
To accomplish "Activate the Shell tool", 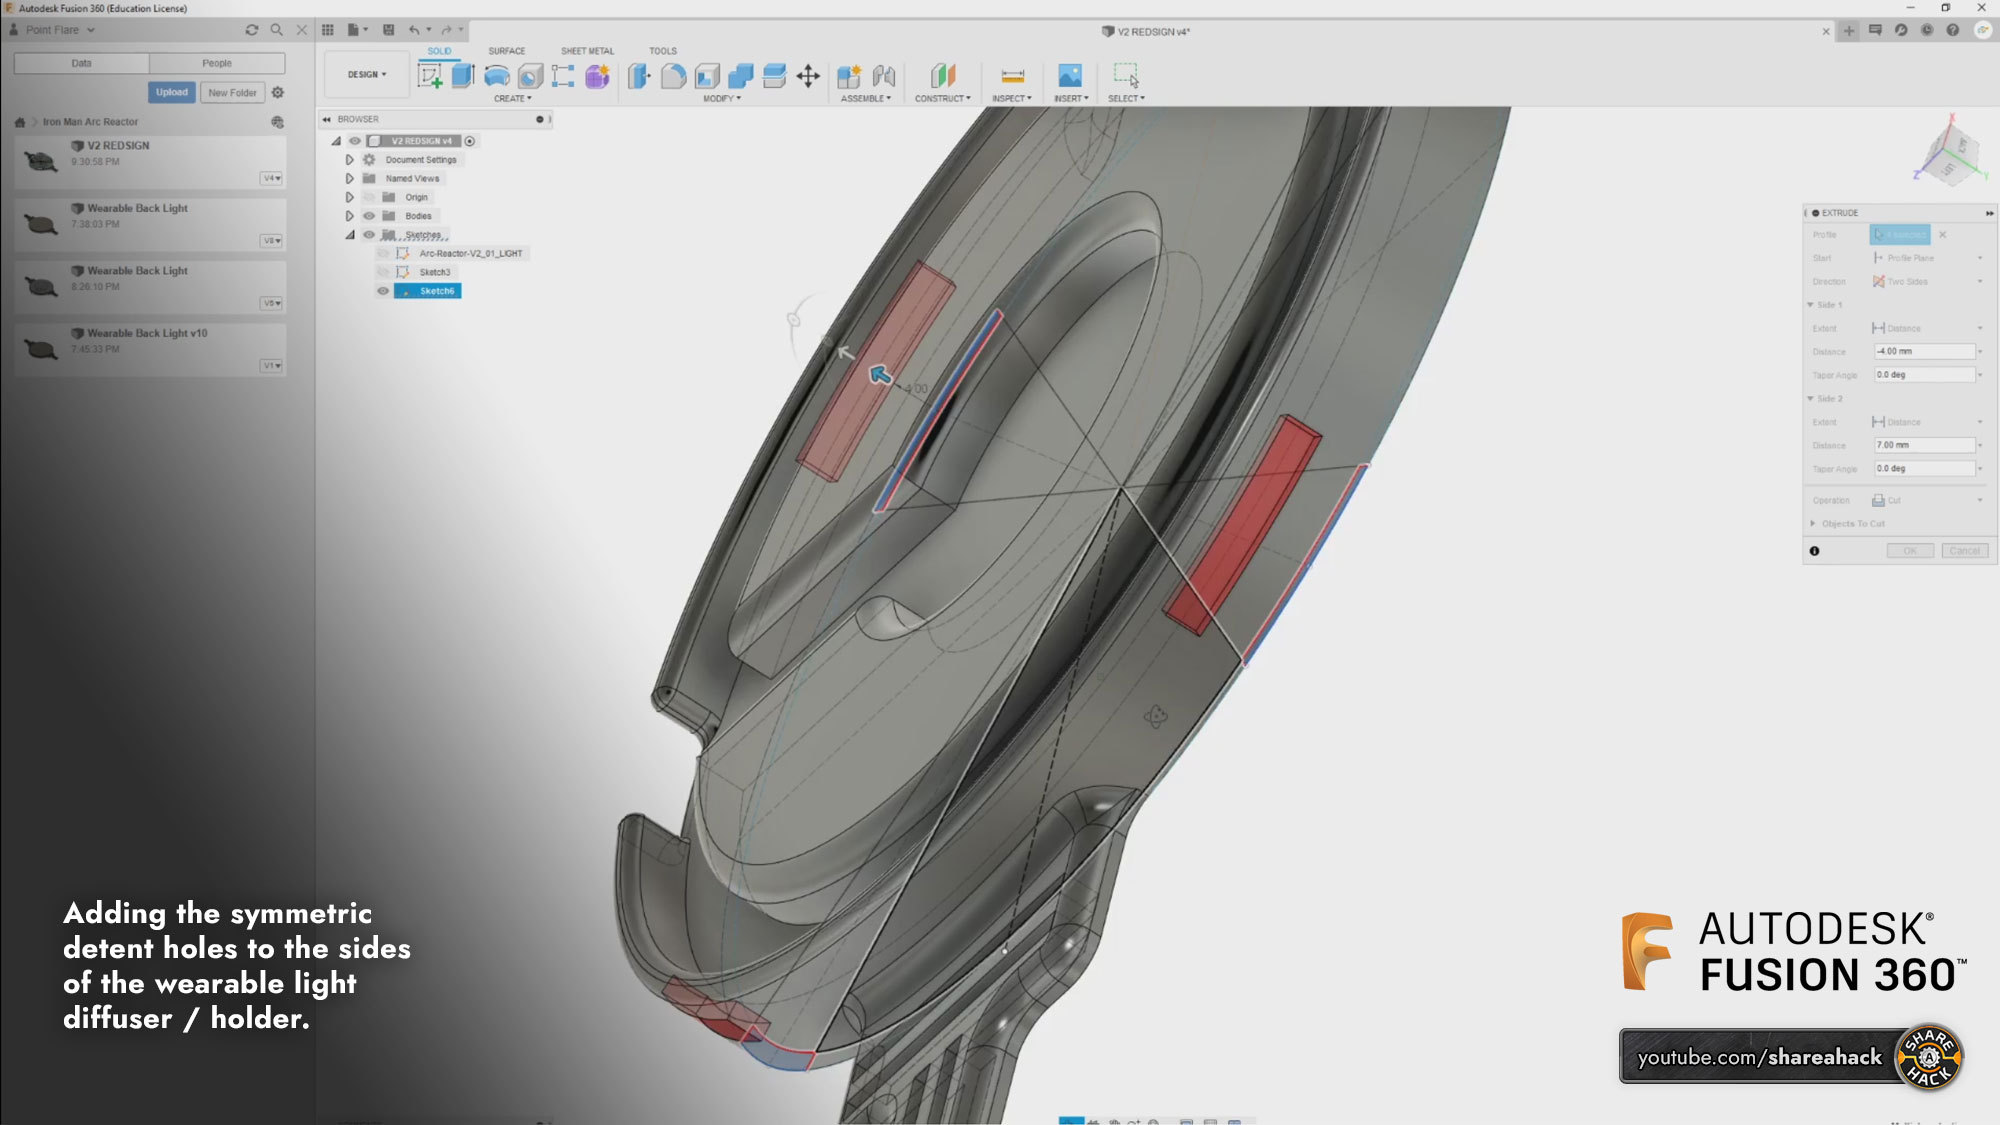I will [707, 76].
